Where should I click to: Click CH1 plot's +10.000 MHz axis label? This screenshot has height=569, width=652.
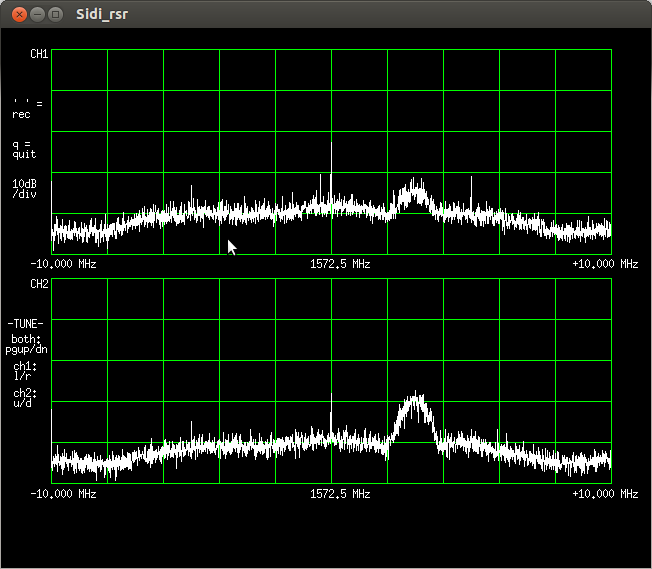pos(605,264)
